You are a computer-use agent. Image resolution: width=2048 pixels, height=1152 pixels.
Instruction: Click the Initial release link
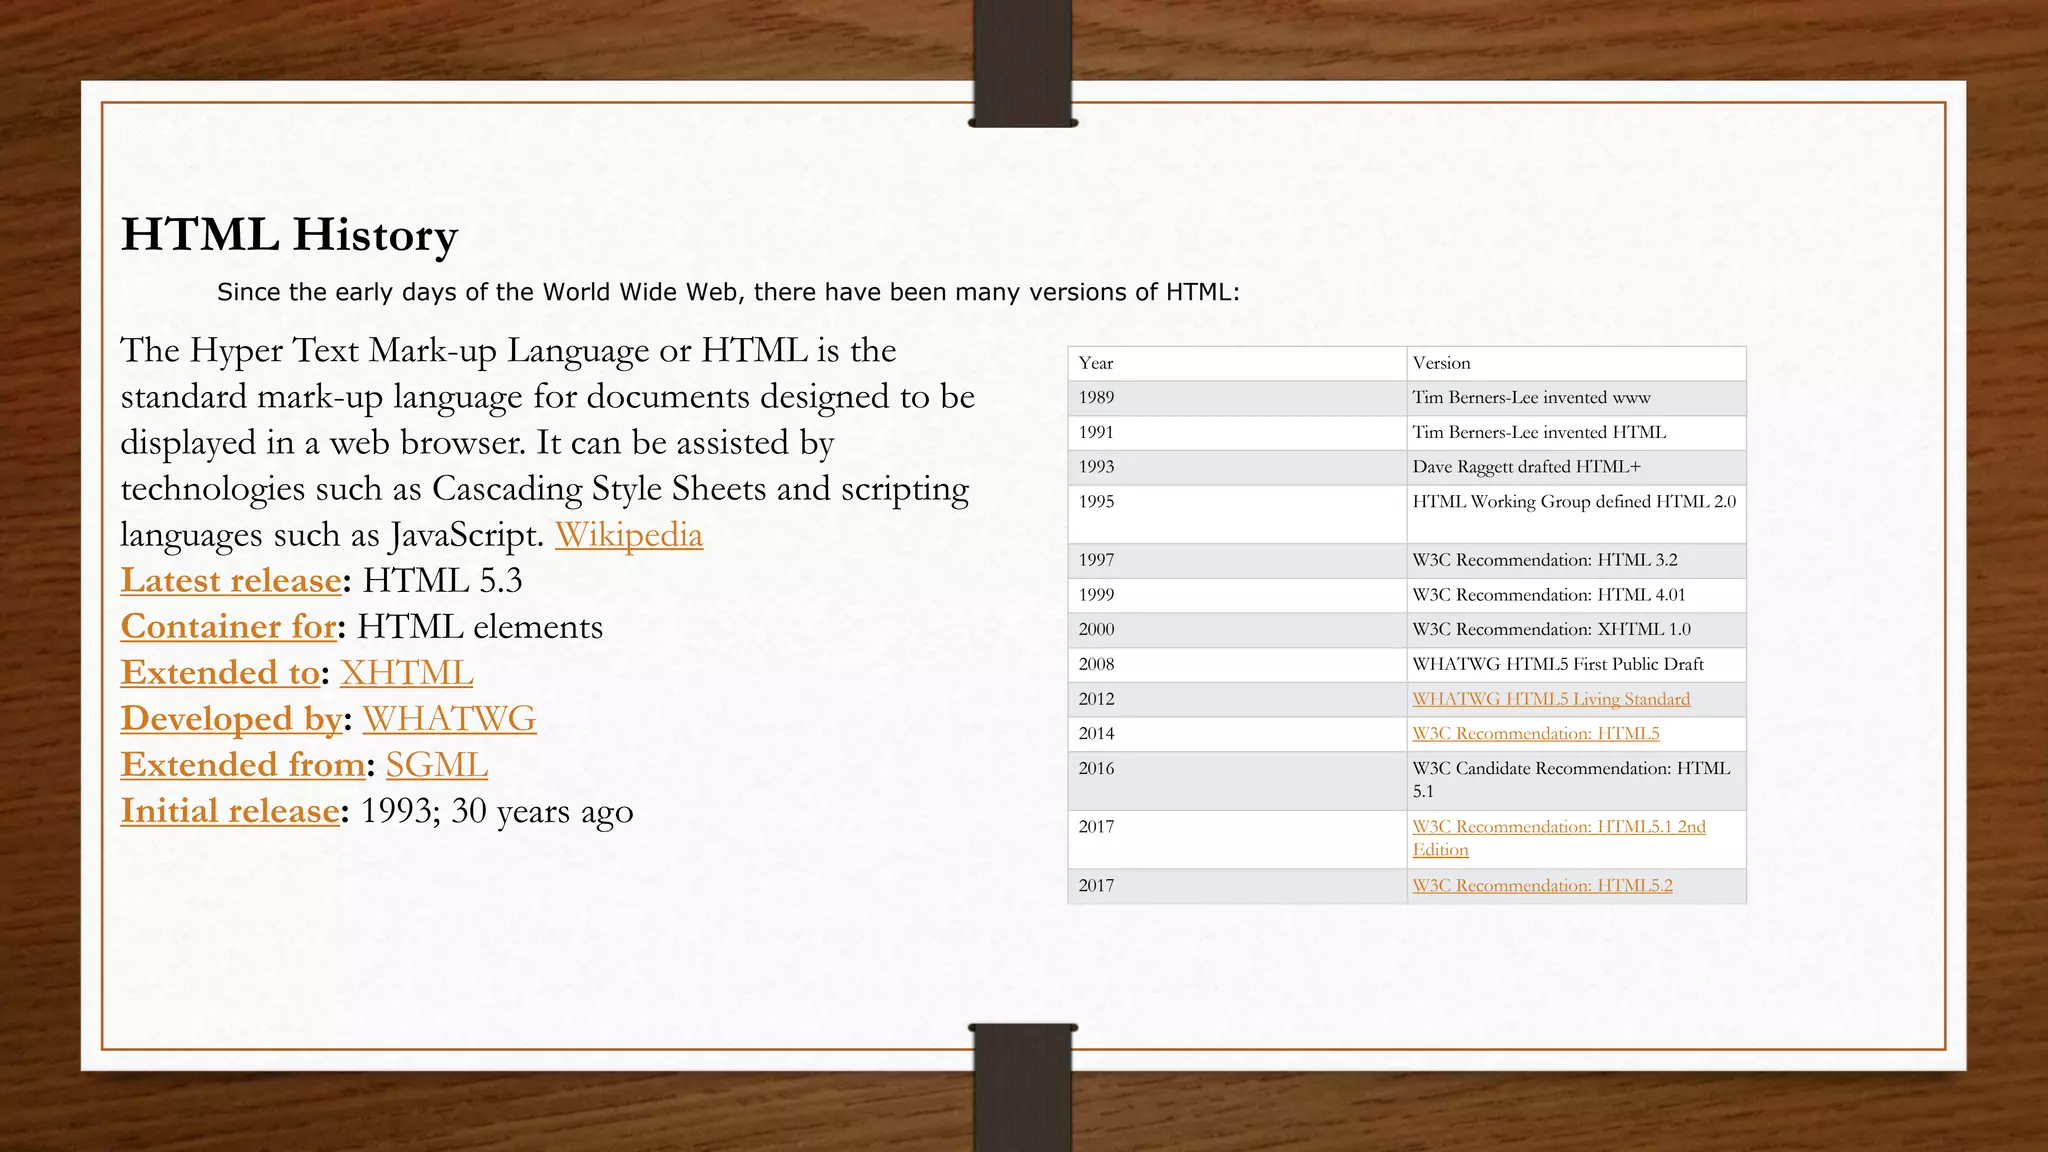230,811
